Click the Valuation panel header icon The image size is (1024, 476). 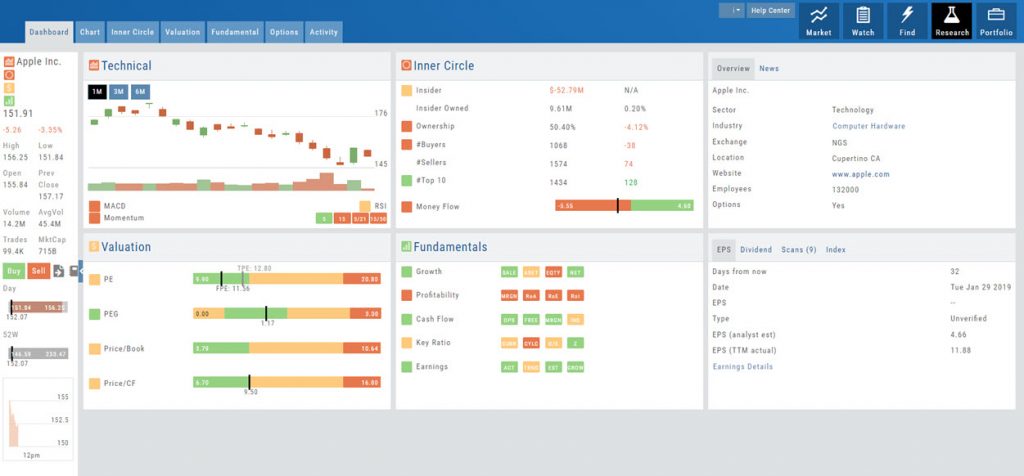coord(93,247)
